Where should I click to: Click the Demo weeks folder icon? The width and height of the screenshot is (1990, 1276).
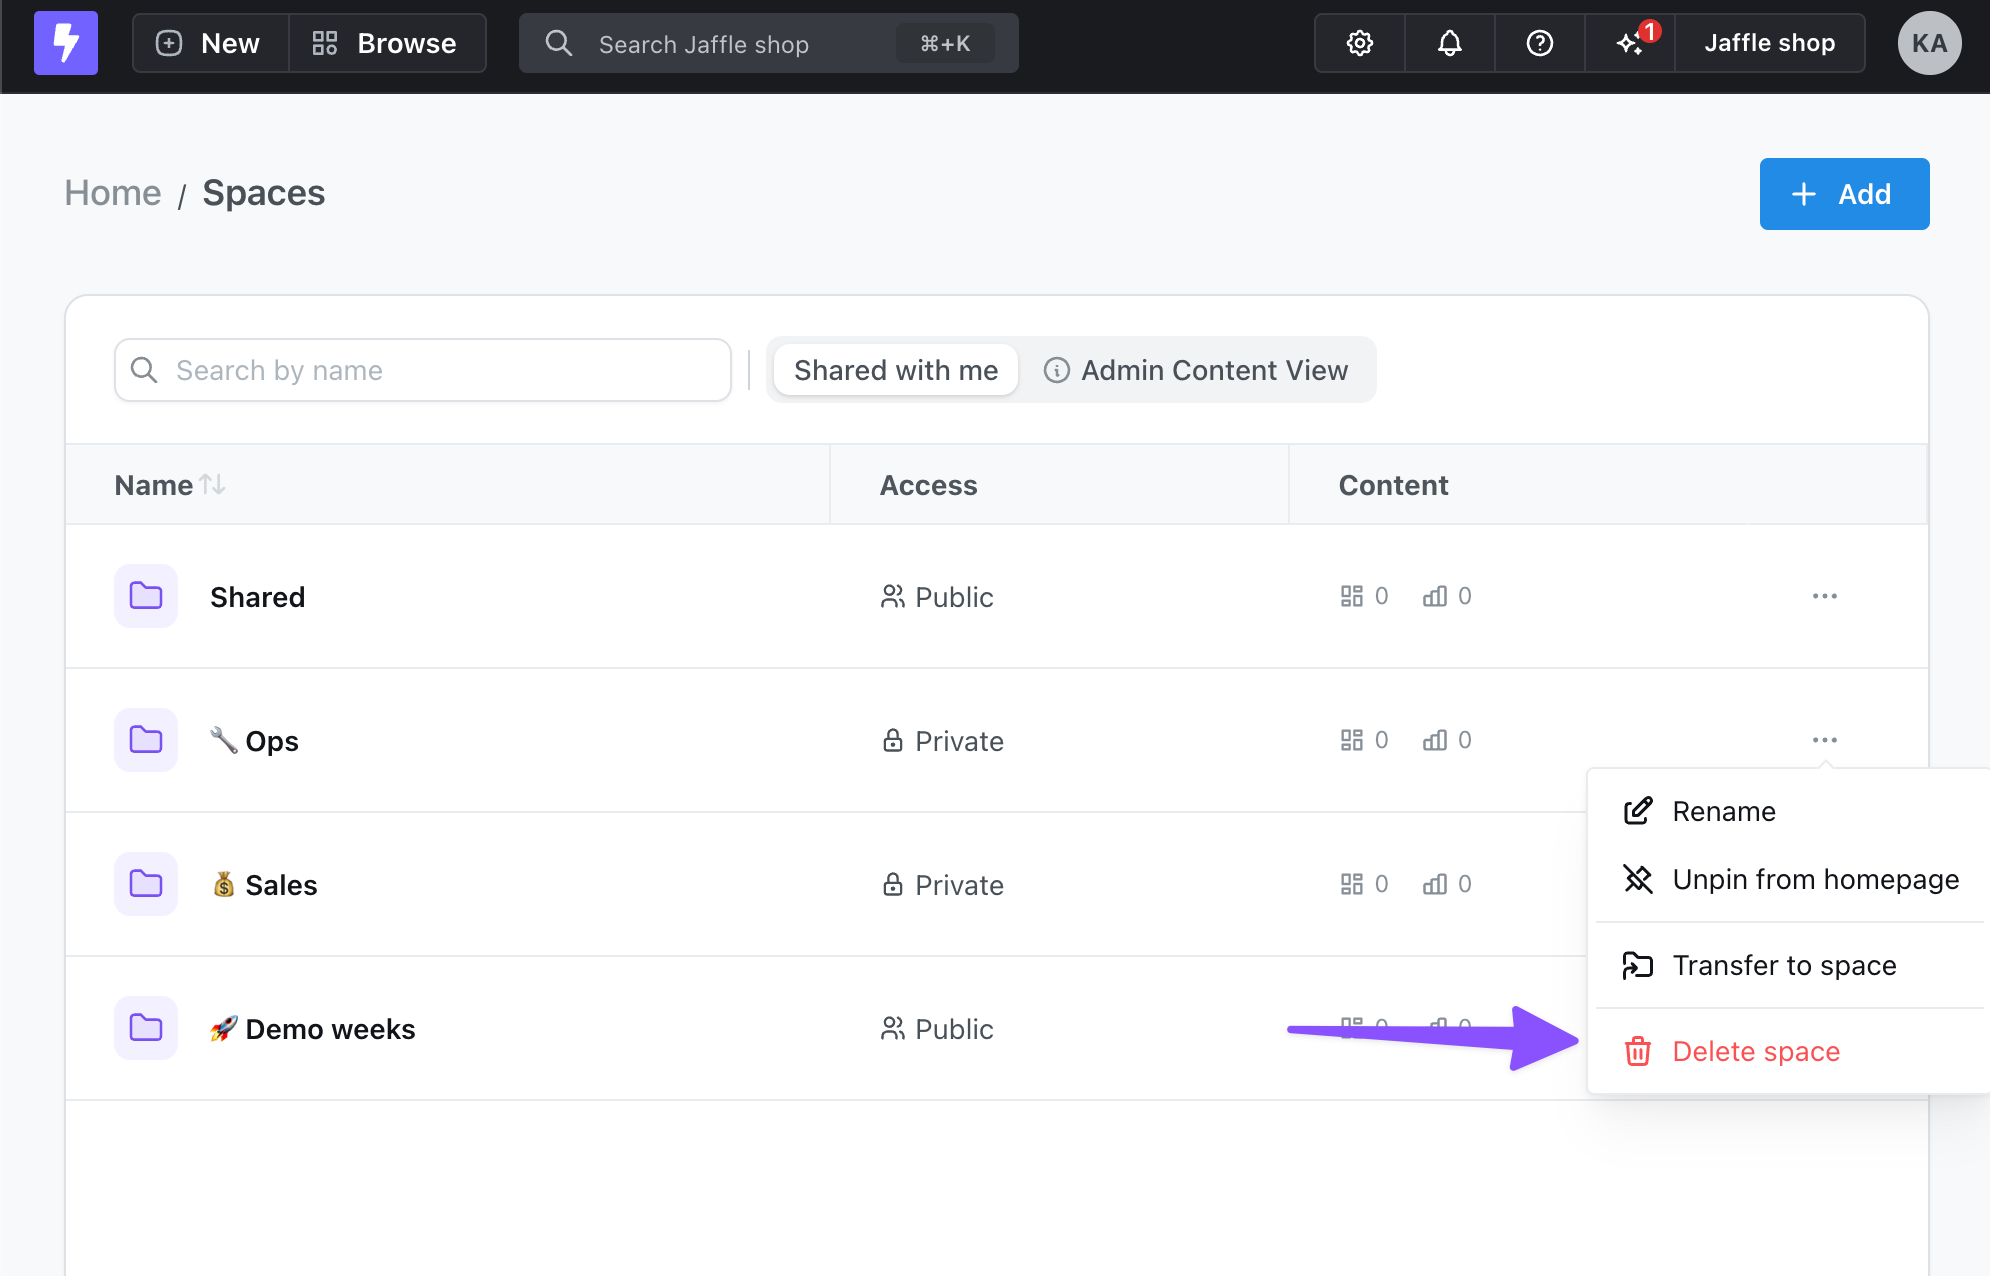(x=146, y=1028)
